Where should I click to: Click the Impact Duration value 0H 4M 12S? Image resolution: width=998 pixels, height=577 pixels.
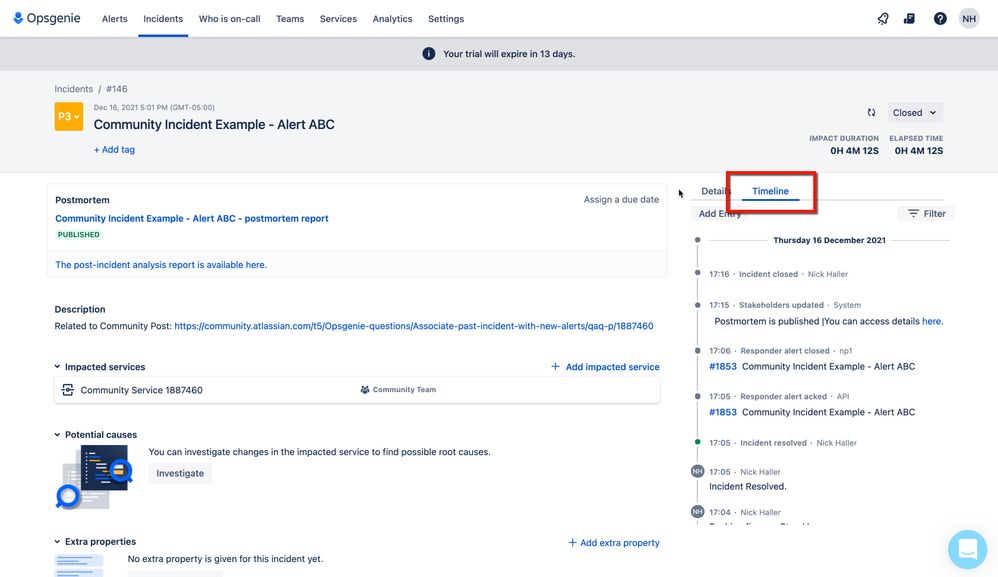[854, 151]
